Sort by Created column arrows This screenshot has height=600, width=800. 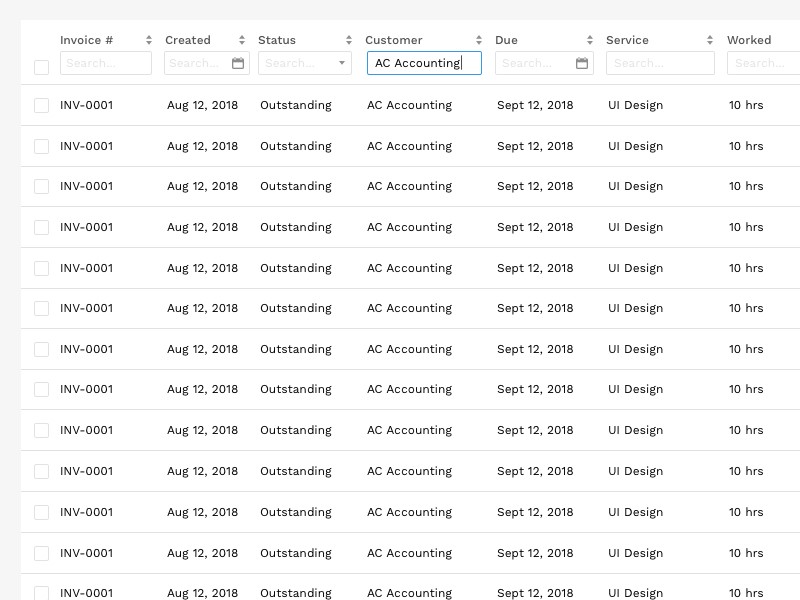coord(242,40)
